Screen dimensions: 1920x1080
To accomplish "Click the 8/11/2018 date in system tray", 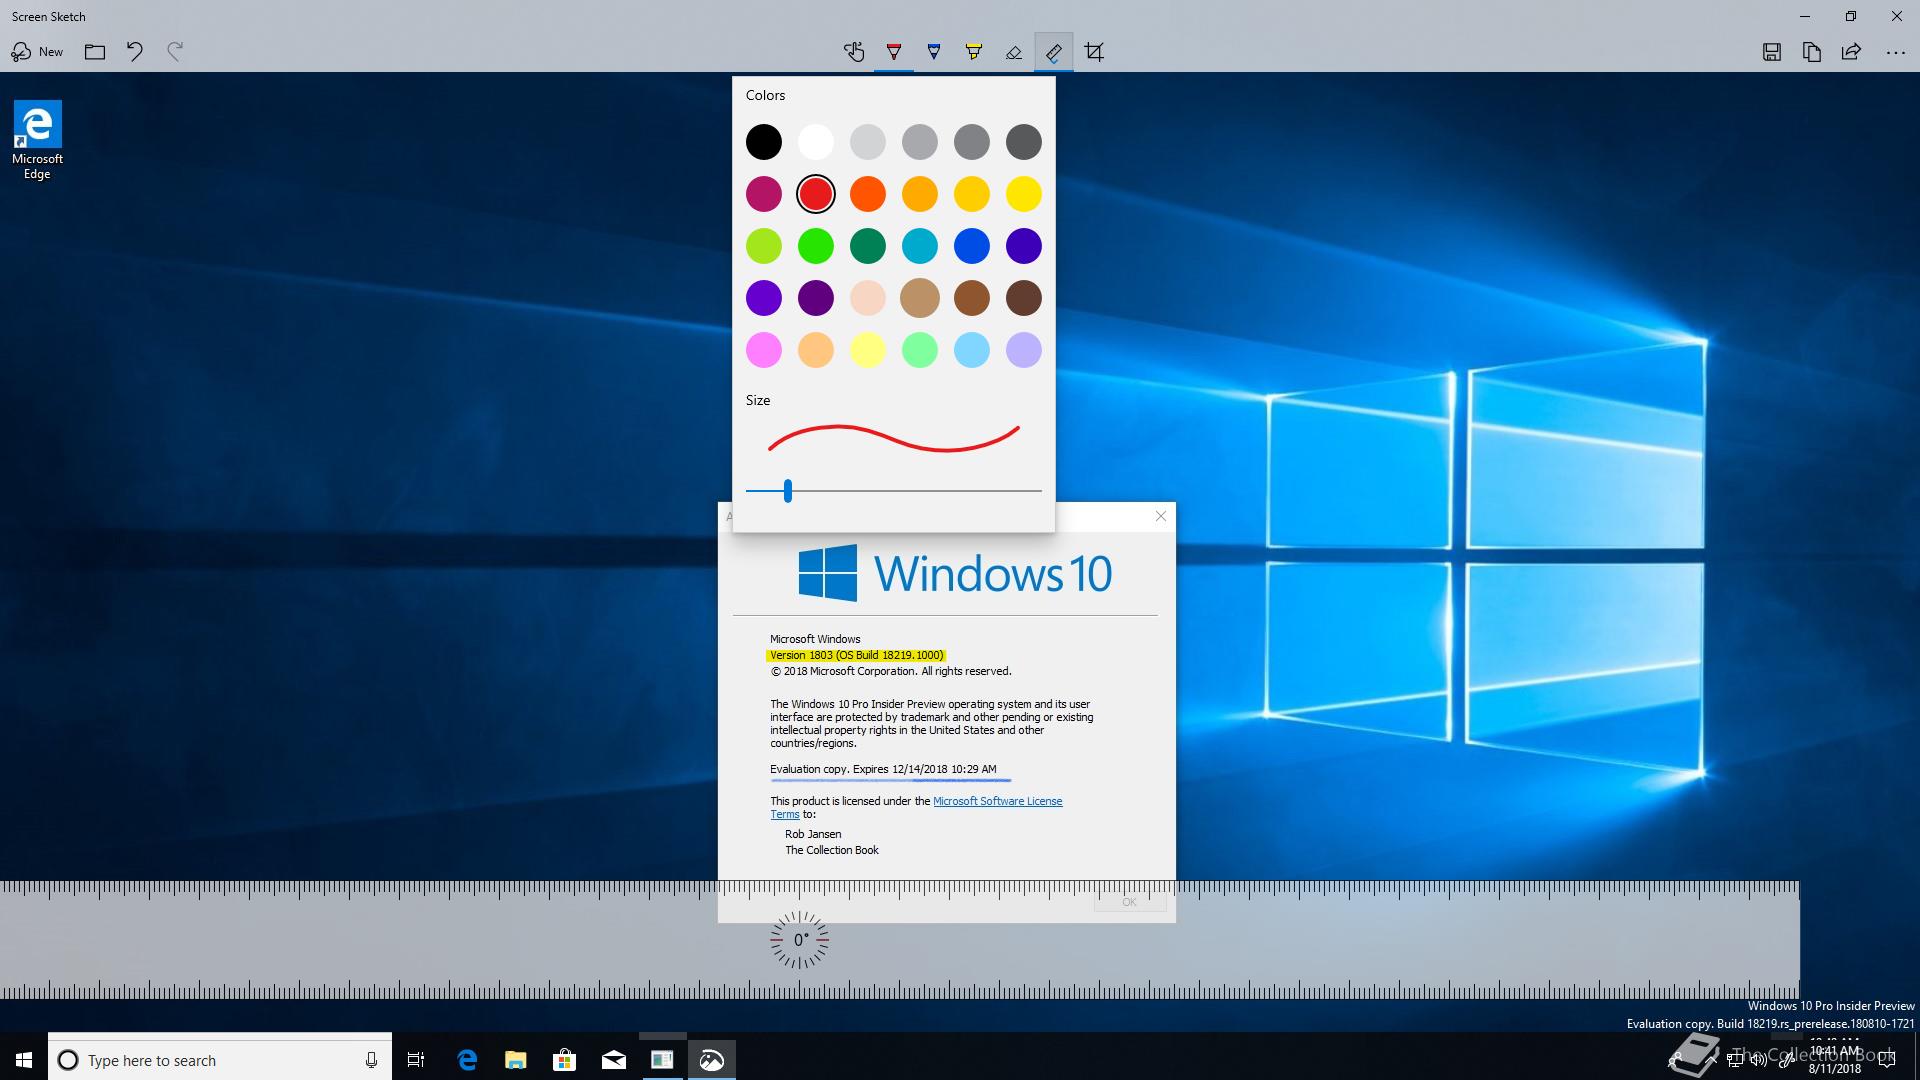I will [x=1834, y=1069].
